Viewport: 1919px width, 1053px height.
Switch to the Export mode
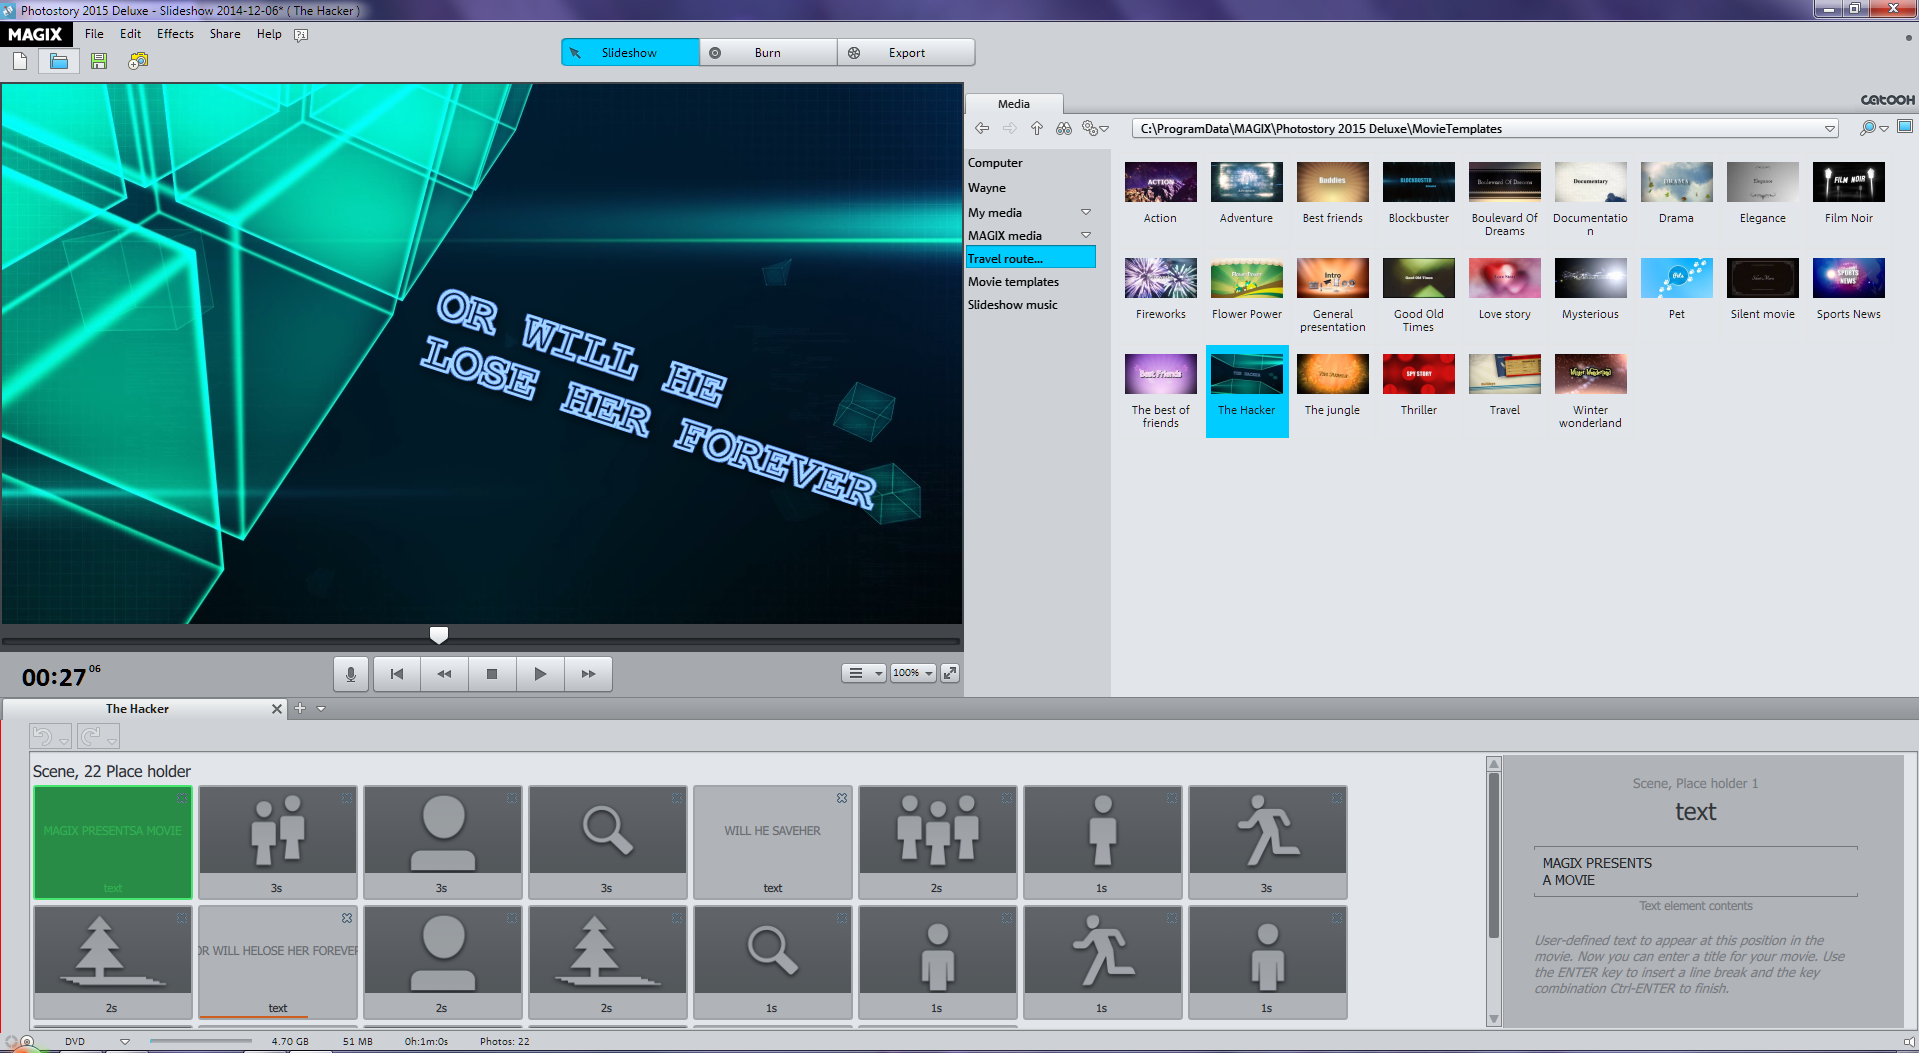click(x=906, y=53)
